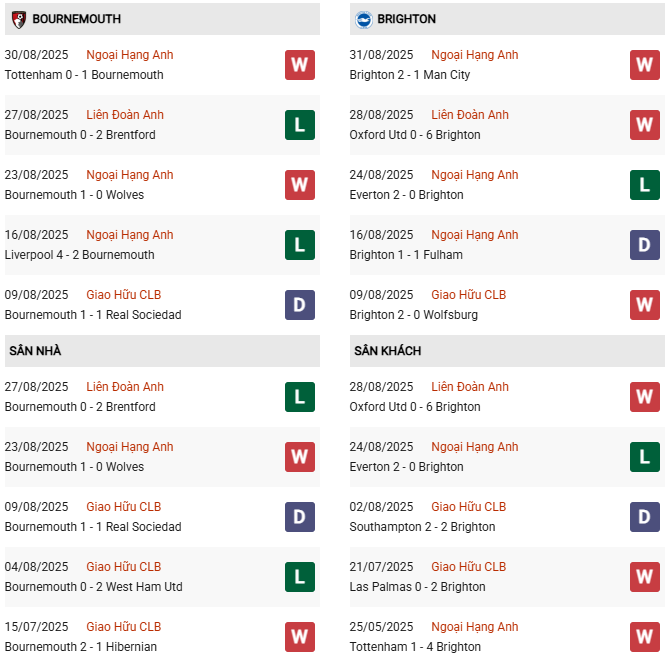Open Ngoại Hạng Anh link dated 31/08/2025
Viewport: 666px width, 659px height.
(475, 55)
